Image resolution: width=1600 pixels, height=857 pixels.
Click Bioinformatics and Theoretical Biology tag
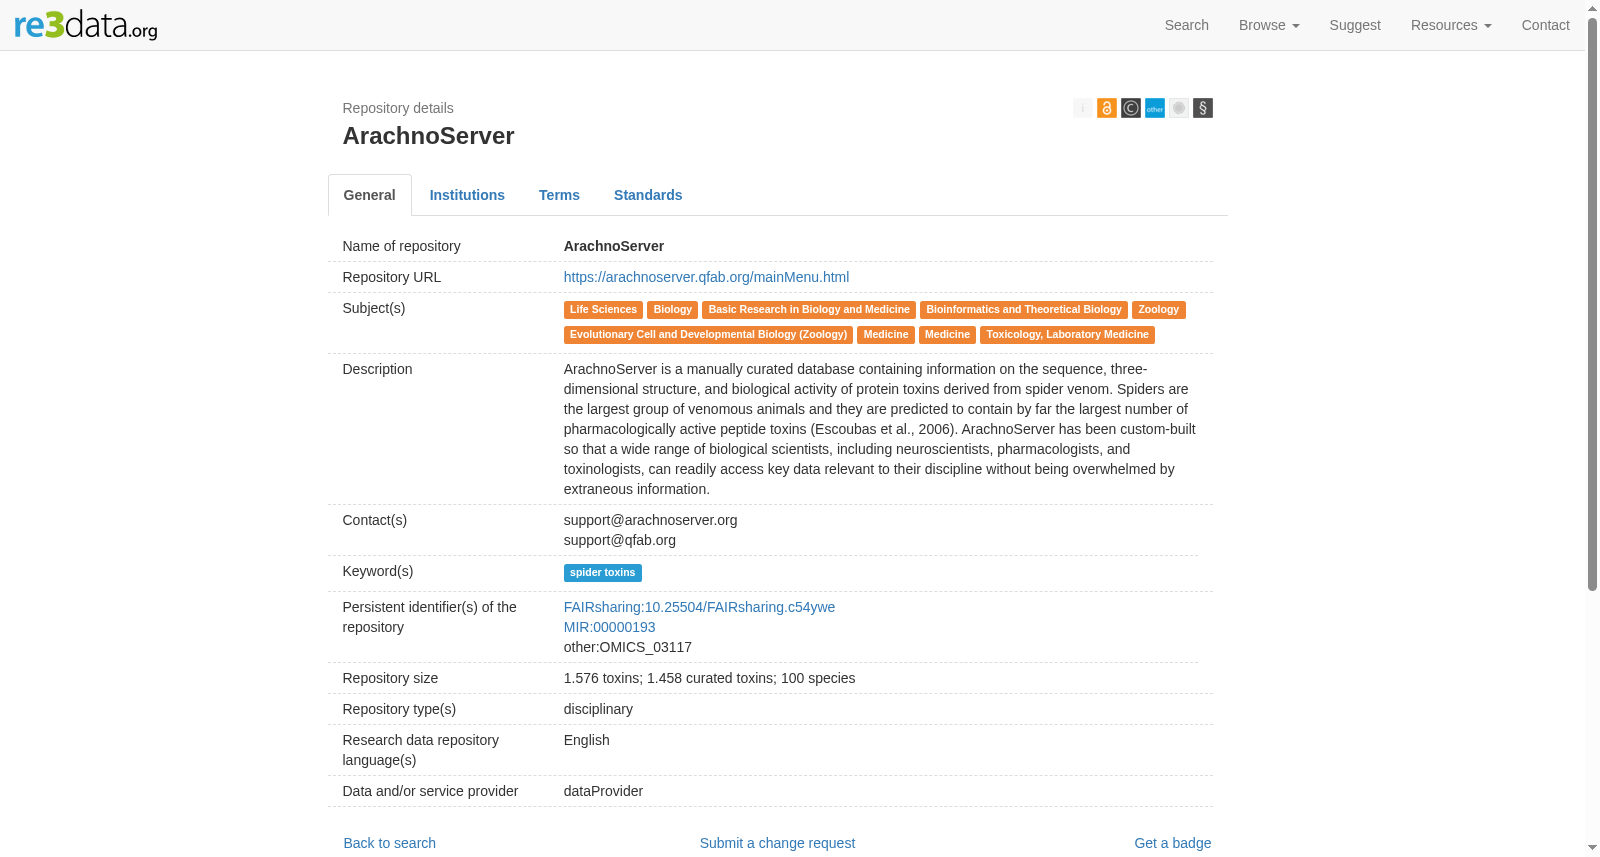point(1024,310)
